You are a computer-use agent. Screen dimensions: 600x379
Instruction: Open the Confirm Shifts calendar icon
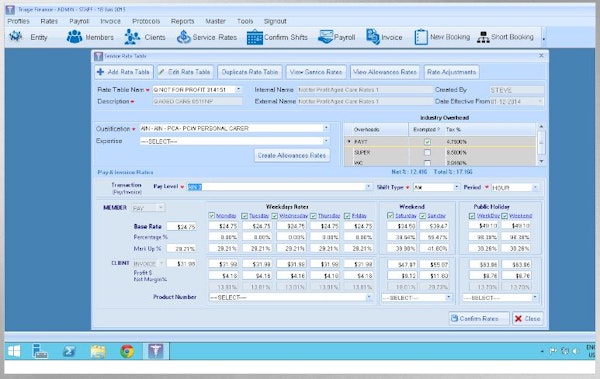click(x=254, y=37)
